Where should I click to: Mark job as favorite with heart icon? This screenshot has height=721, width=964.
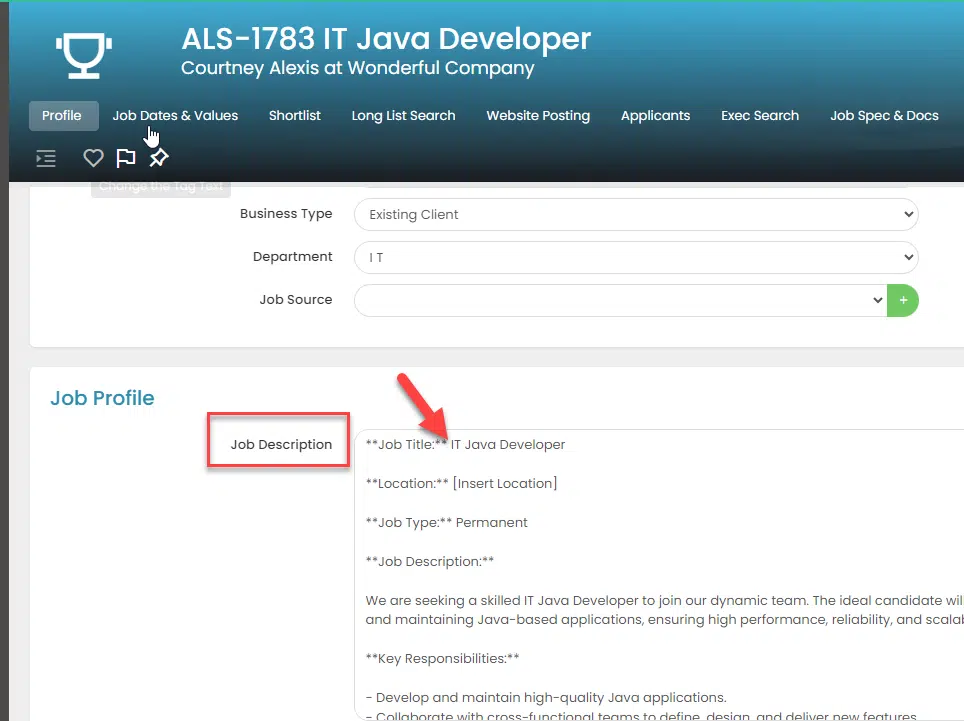pos(93,158)
